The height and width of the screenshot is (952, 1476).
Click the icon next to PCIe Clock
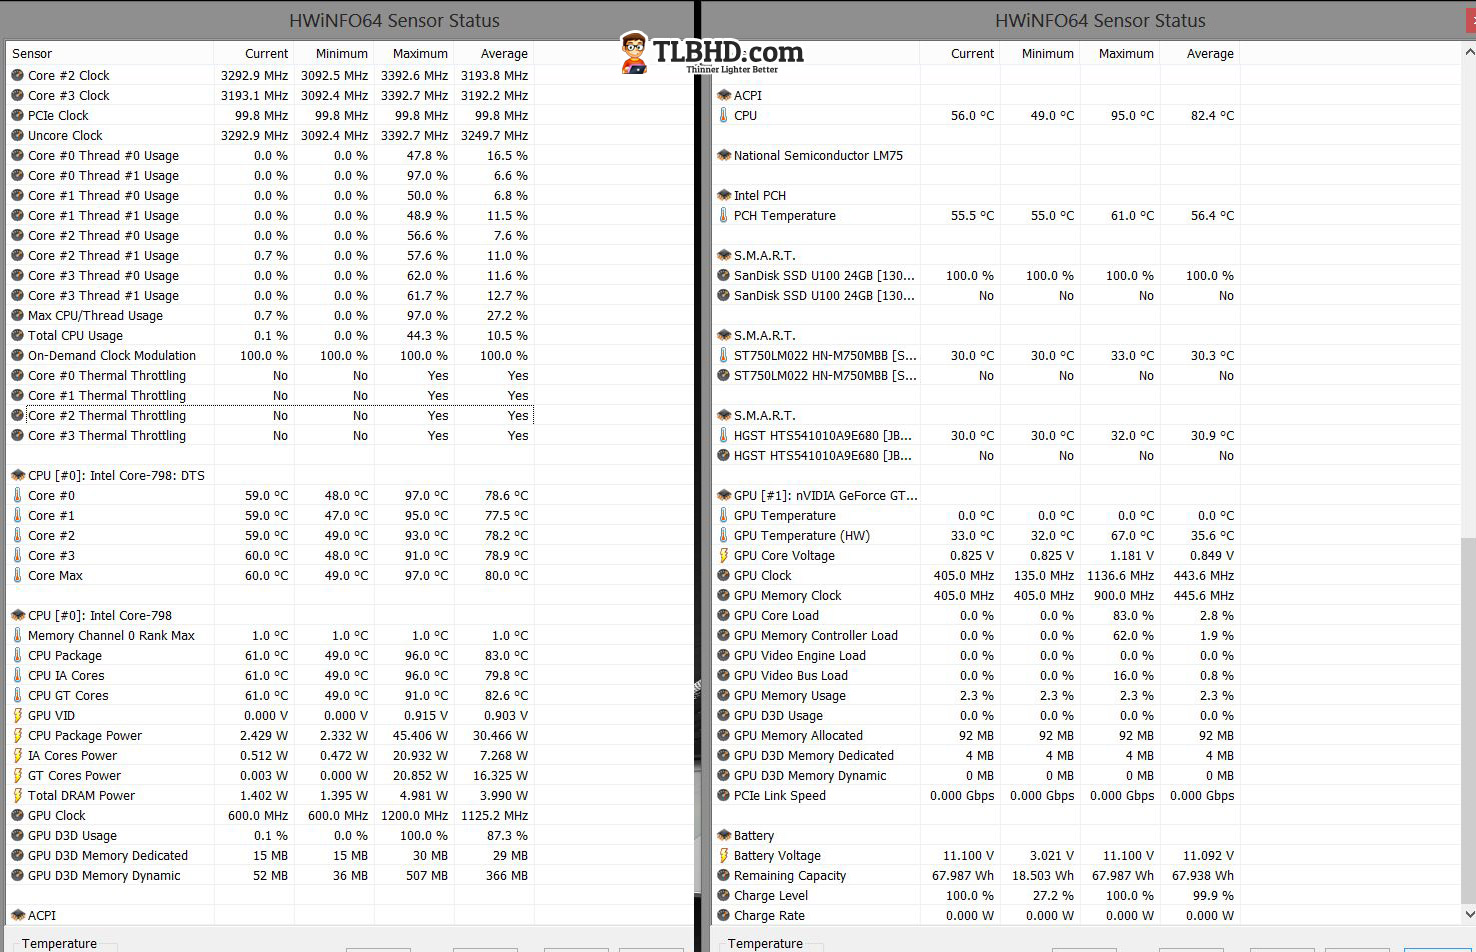click(x=17, y=115)
